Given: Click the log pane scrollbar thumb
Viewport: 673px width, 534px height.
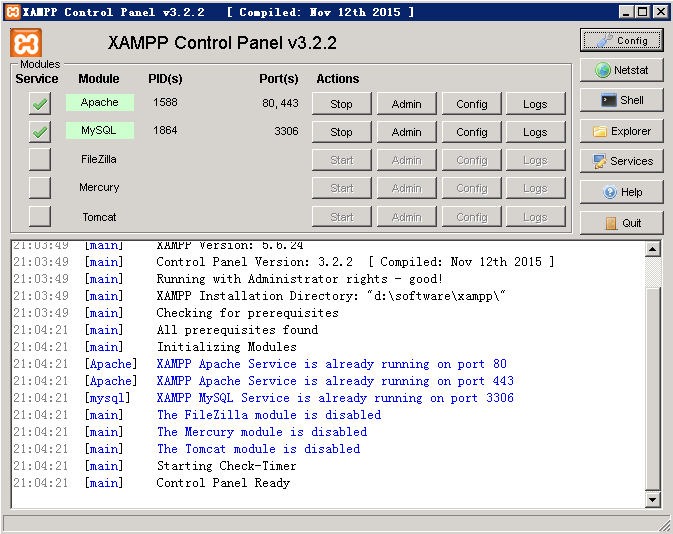Looking at the screenshot, I should click(x=652, y=388).
